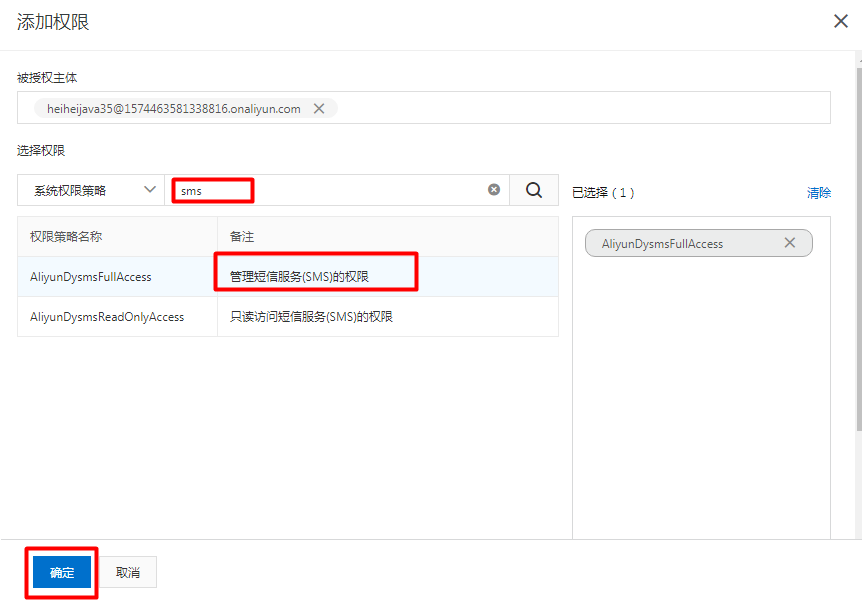Screen dimensions: 862x602
Task: Clear the sms search text icon
Action: pyautogui.click(x=494, y=190)
